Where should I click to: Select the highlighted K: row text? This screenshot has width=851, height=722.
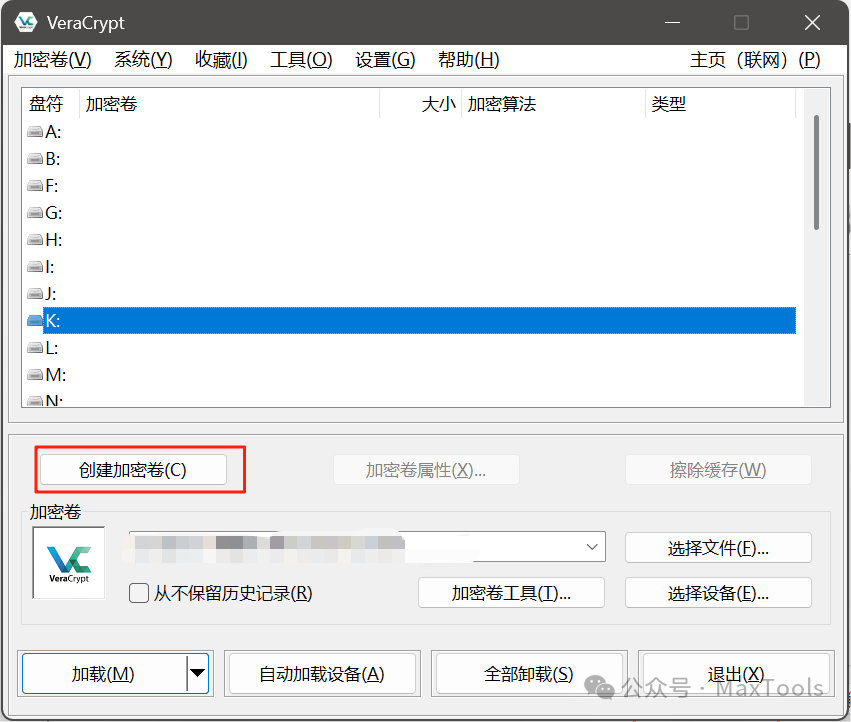[x=53, y=321]
